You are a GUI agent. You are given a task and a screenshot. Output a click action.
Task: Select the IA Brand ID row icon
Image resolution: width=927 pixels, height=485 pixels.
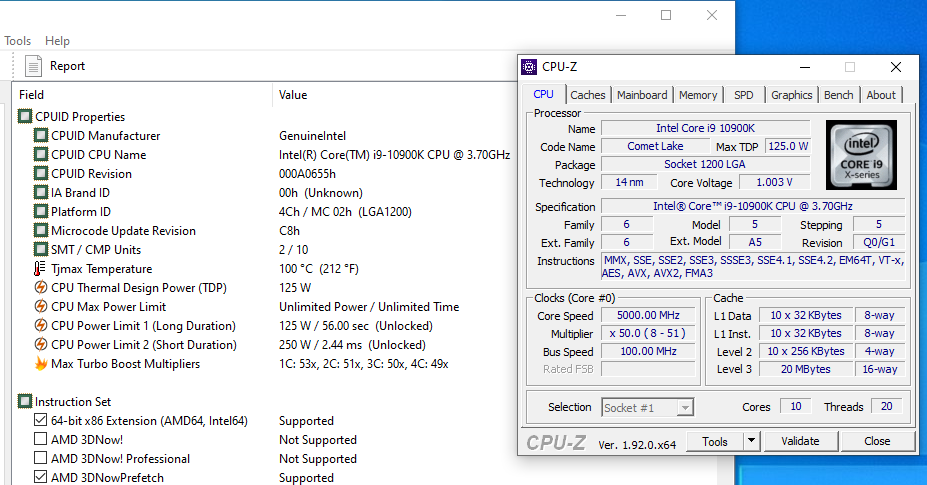coord(41,192)
